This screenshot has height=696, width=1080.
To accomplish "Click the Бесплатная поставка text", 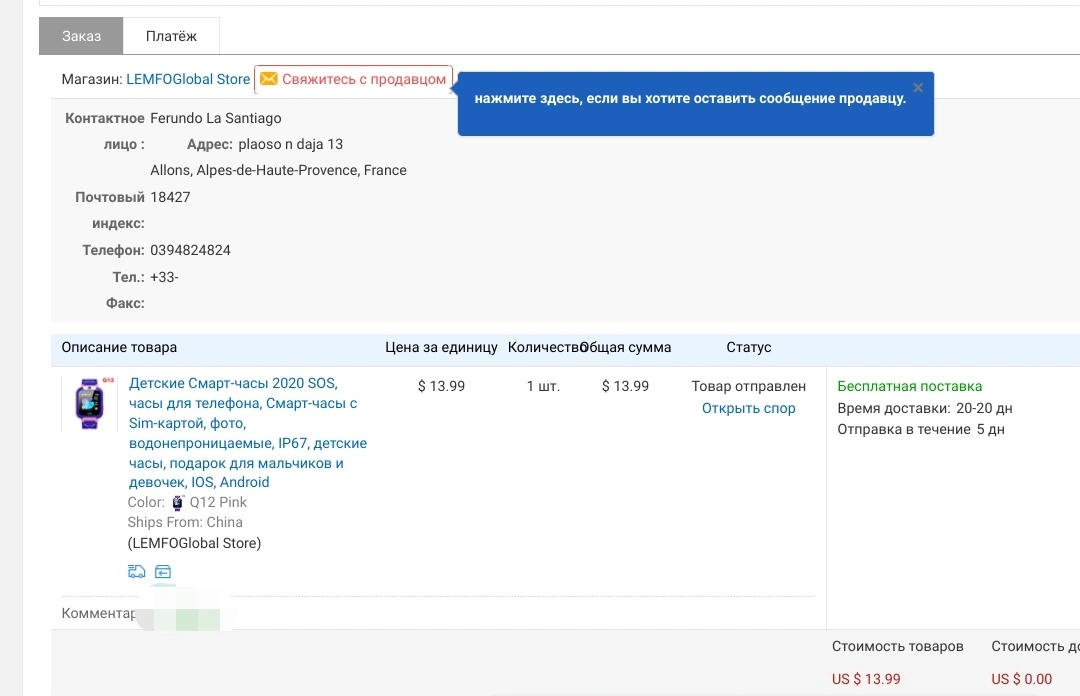I will pyautogui.click(x=909, y=387).
